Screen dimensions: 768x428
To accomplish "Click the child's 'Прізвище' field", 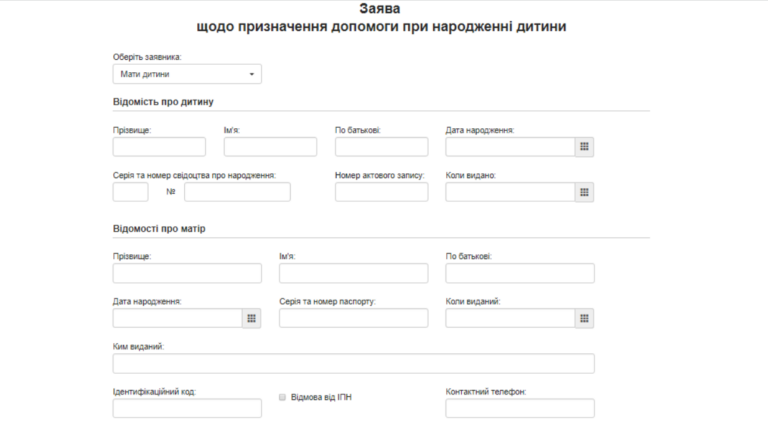I will pyautogui.click(x=159, y=147).
